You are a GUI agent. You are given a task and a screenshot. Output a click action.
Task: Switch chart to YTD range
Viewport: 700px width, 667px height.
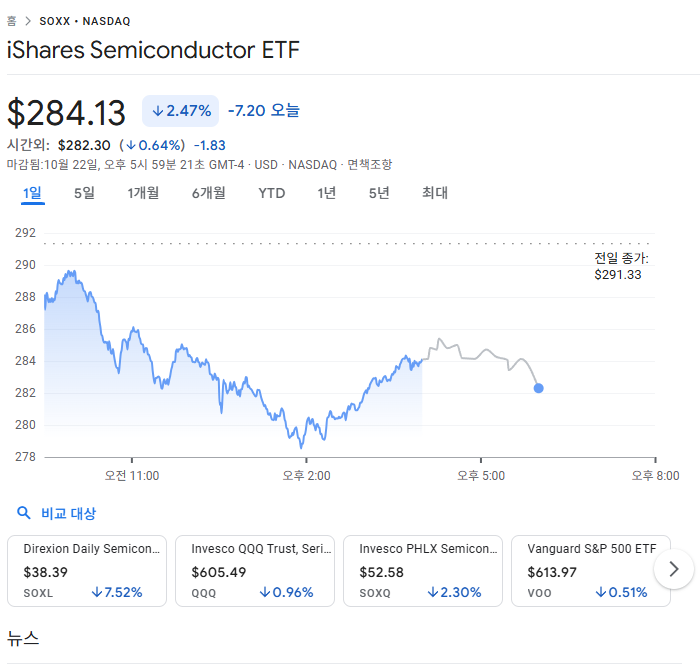pyautogui.click(x=271, y=193)
